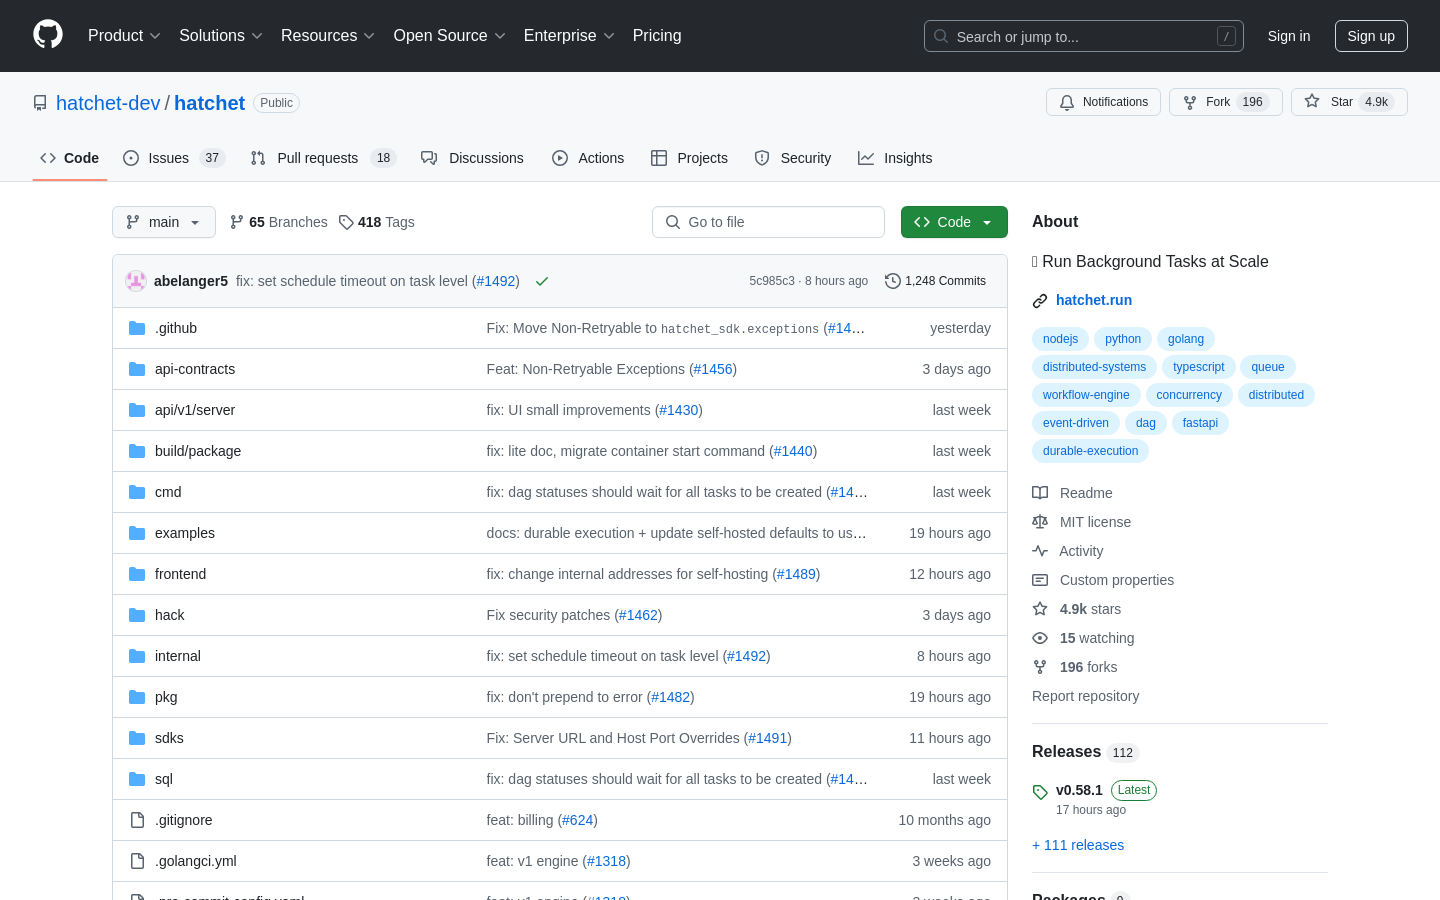This screenshot has width=1440, height=900.
Task: Click the .gitignore file icon
Action: point(137,820)
